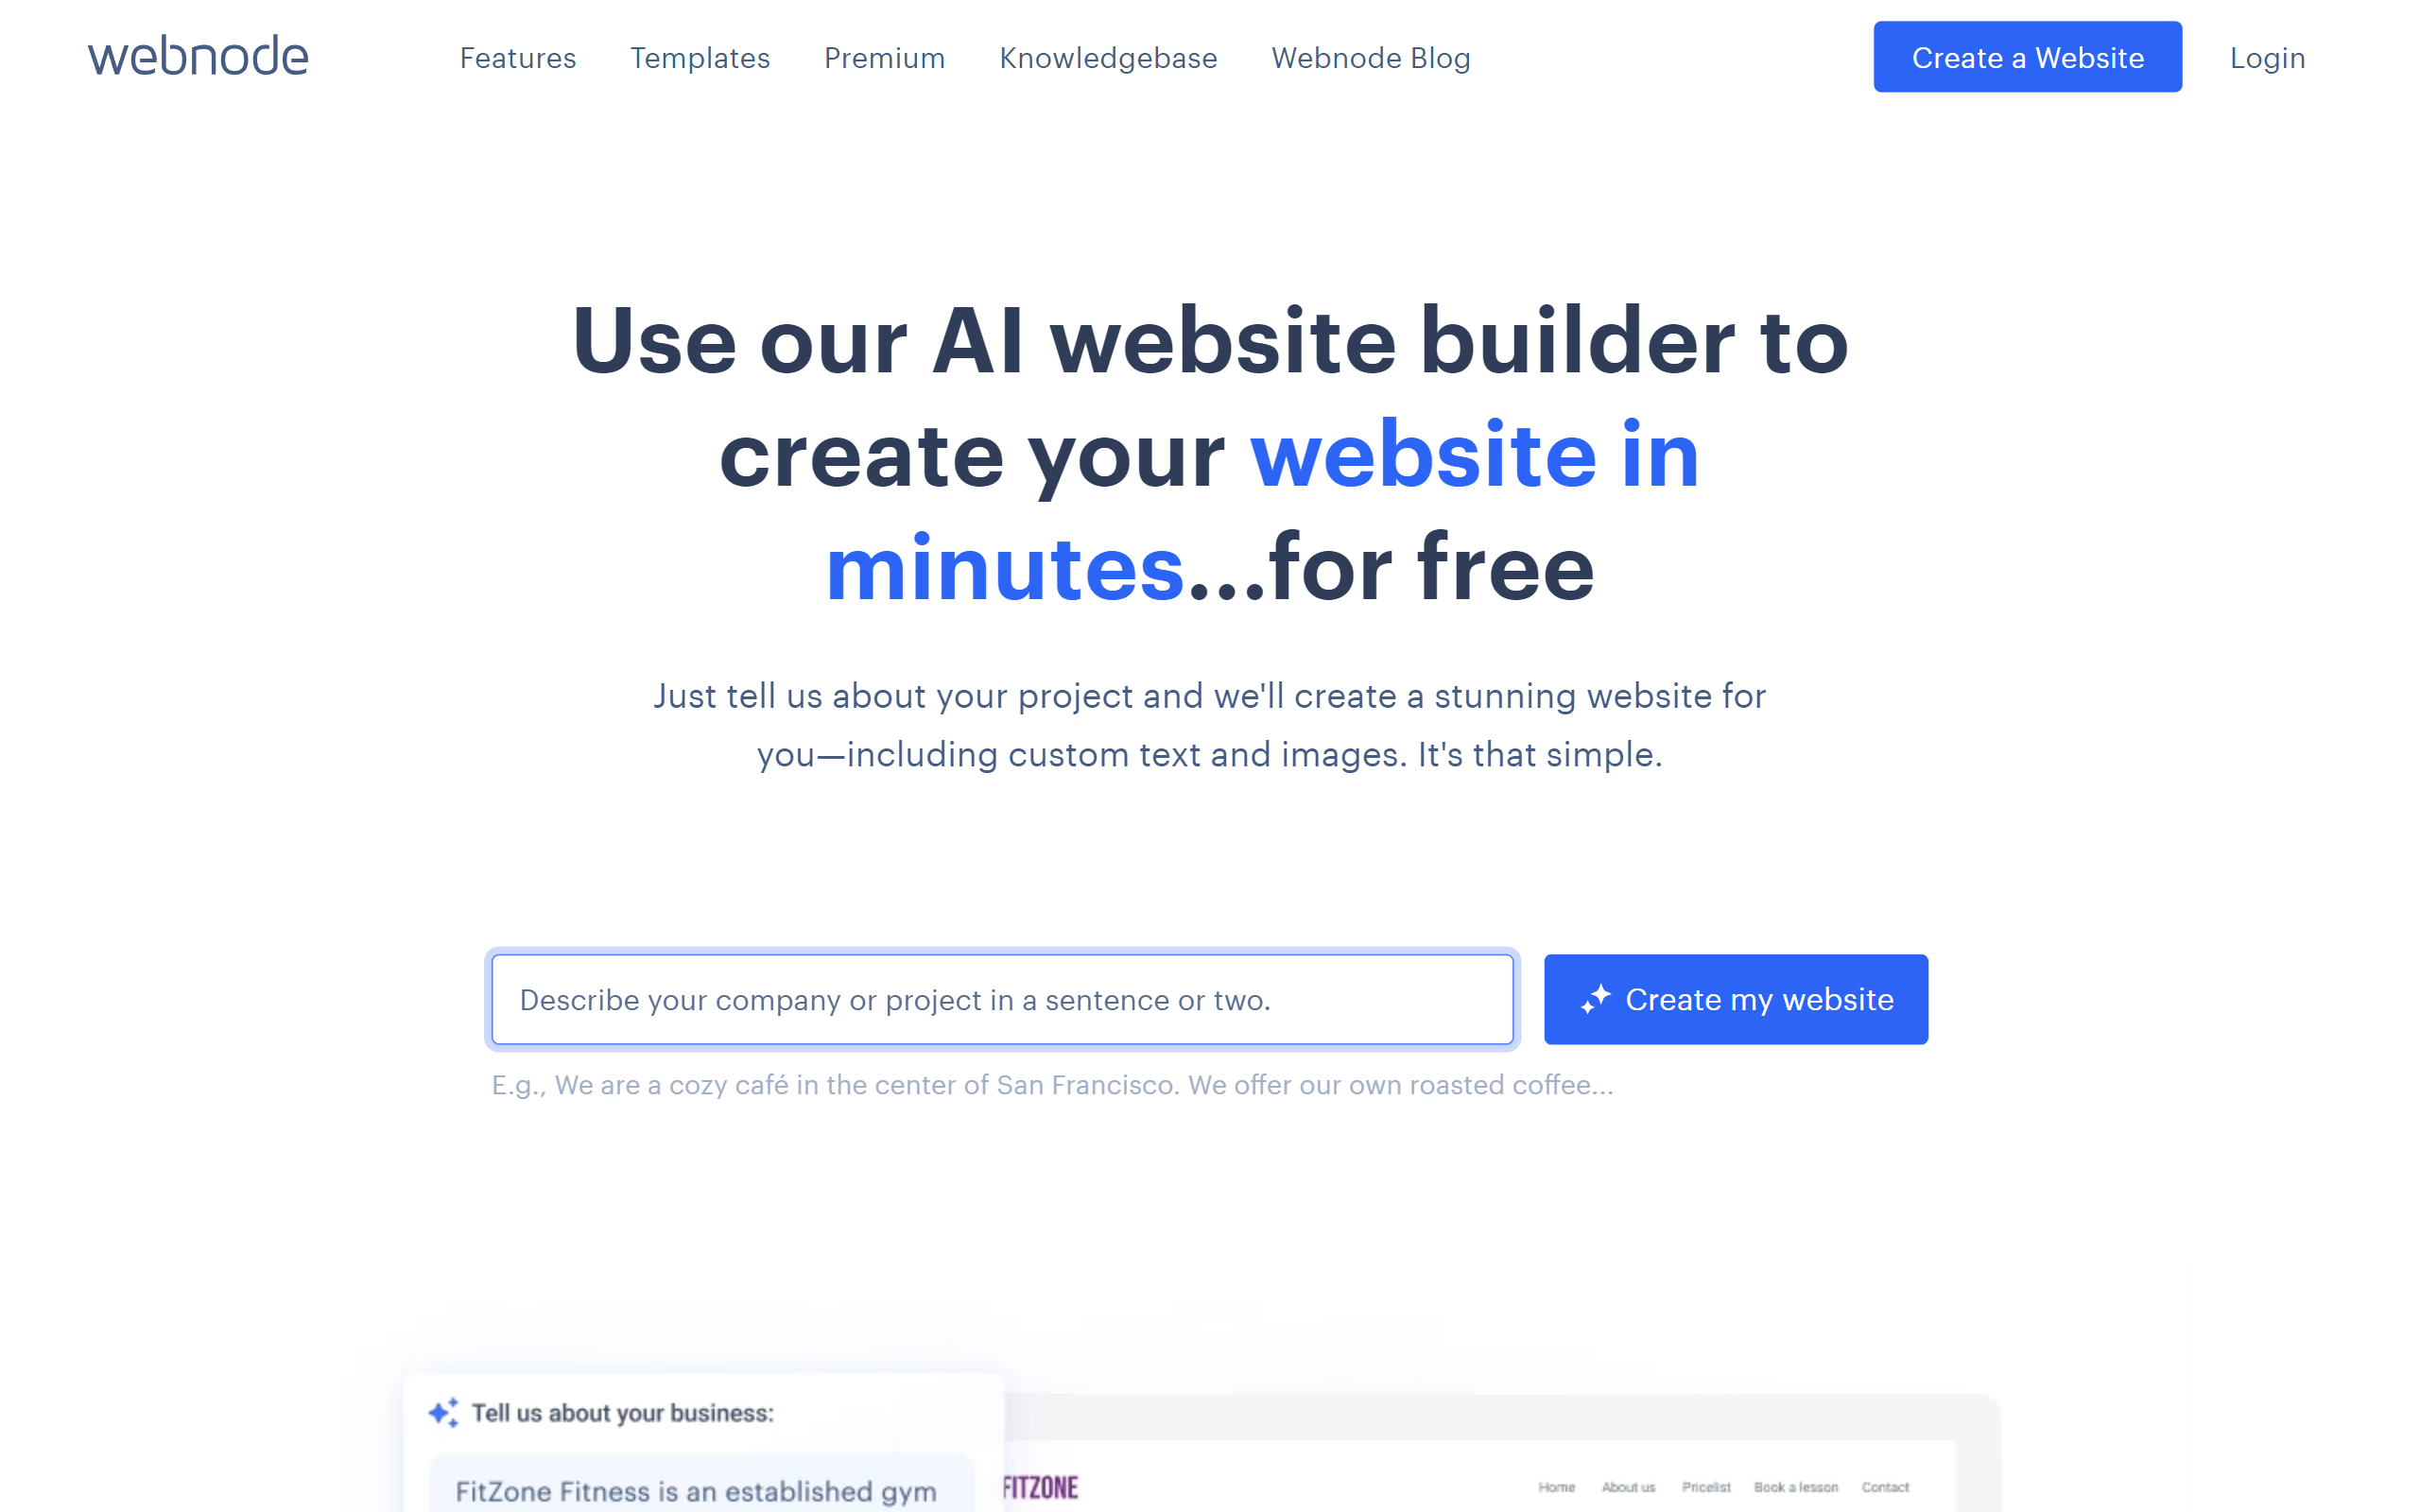Open the Templates navigation menu item
The height and width of the screenshot is (1512, 2420).
(x=699, y=58)
